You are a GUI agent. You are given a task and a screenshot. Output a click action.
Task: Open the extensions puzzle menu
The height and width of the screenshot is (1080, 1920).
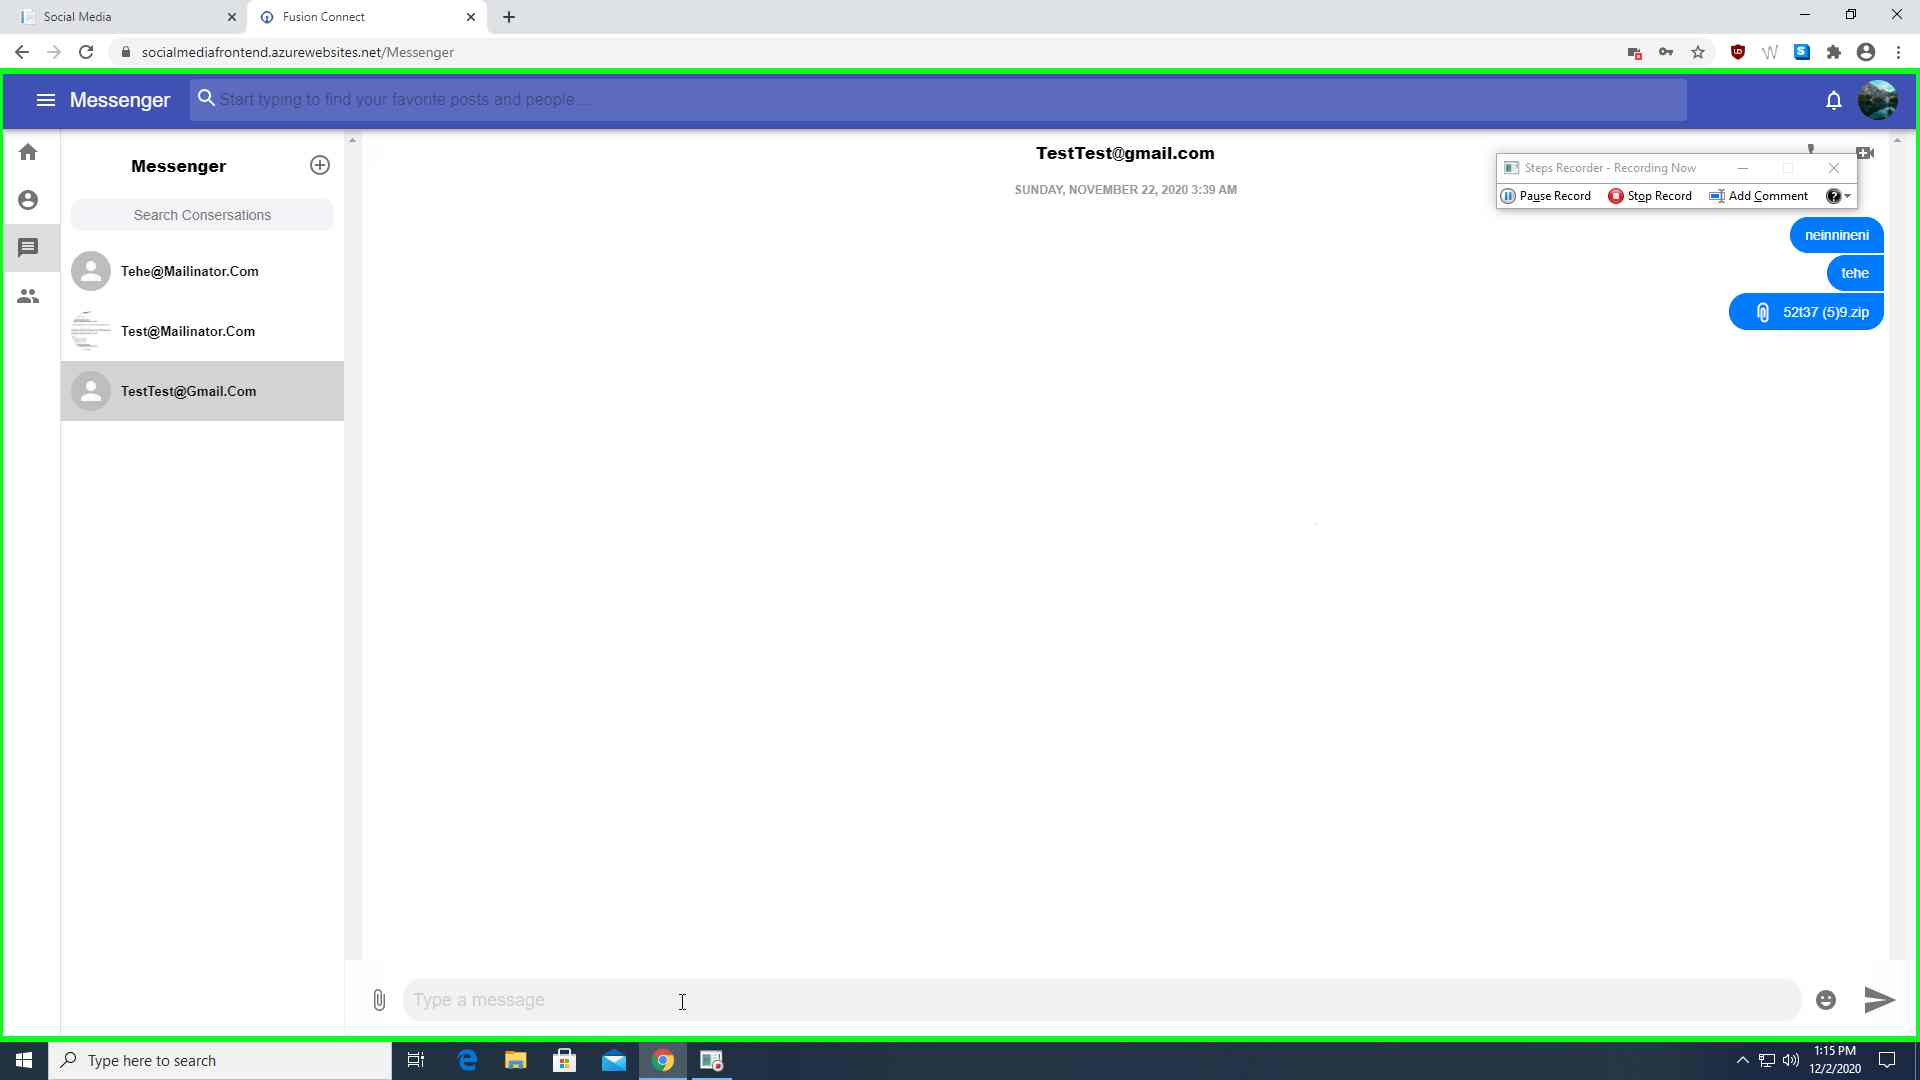1834,52
